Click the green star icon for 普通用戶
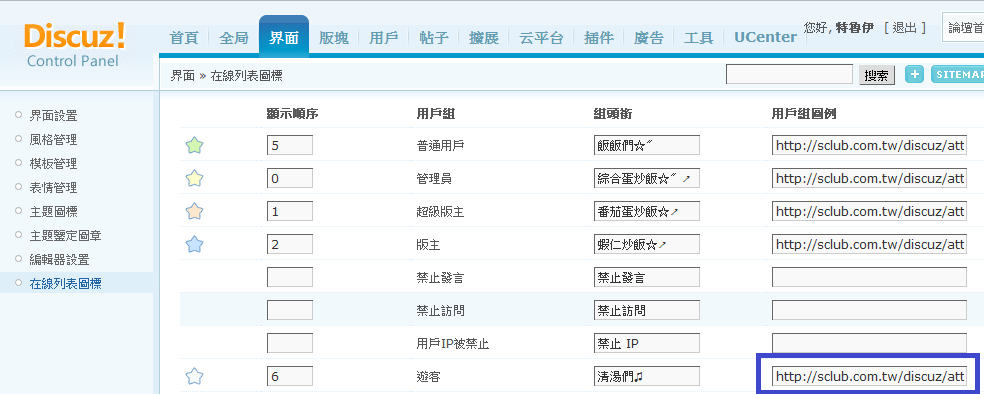 (x=195, y=146)
